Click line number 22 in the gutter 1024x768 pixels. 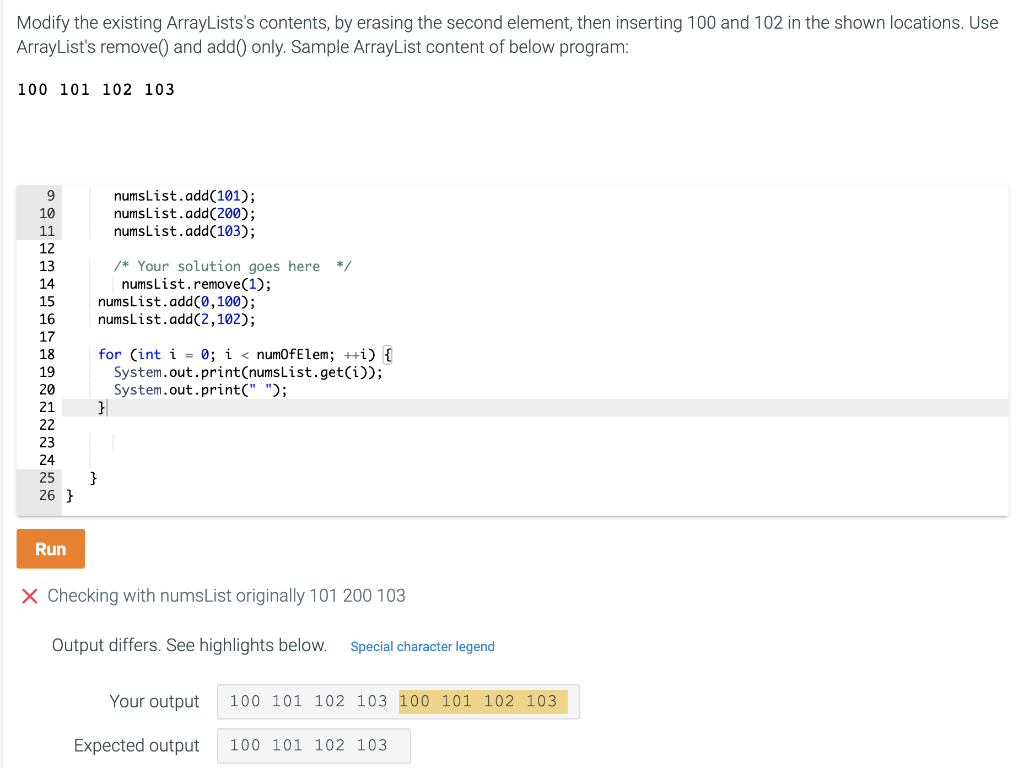tap(47, 425)
